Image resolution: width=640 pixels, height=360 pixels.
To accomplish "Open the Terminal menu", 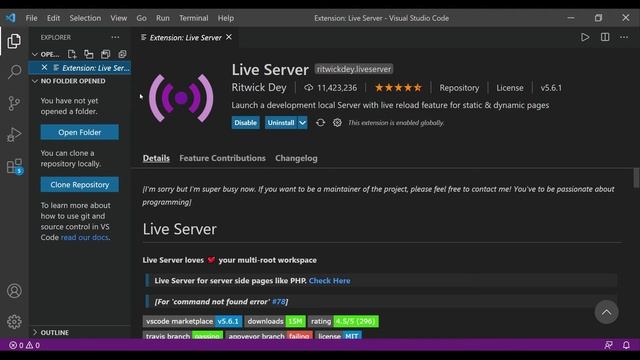I will (x=193, y=18).
